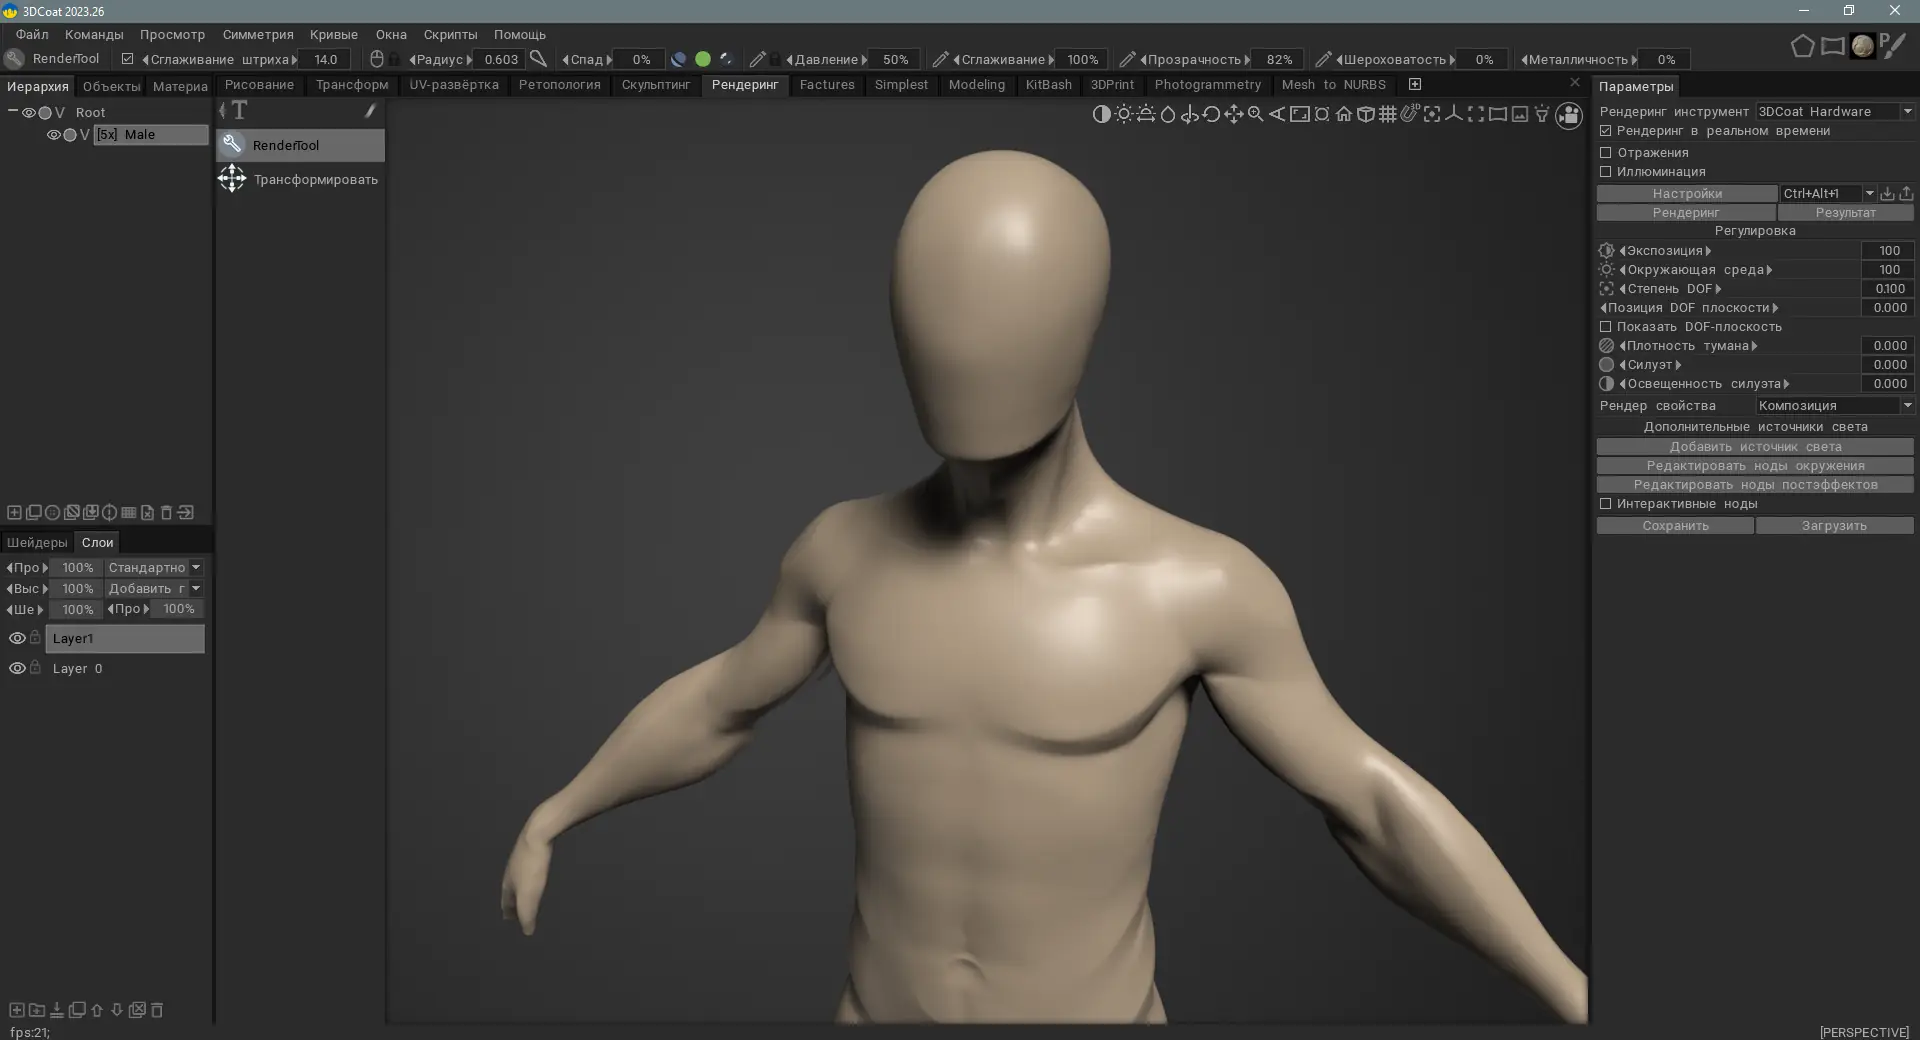Click the circular rotate arrow icon in viewport toolbar
Screen dimensions: 1920x1040
1211,114
